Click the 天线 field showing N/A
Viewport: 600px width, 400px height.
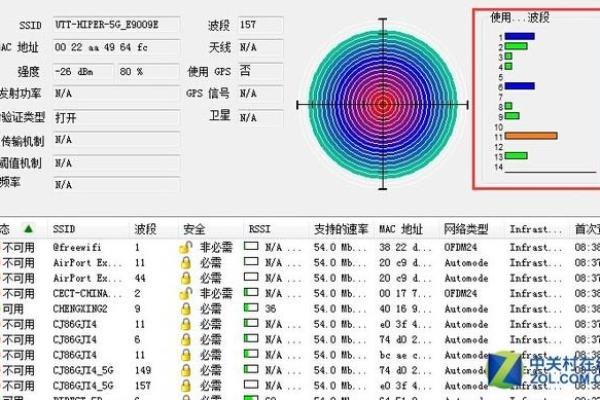pyautogui.click(x=260, y=47)
